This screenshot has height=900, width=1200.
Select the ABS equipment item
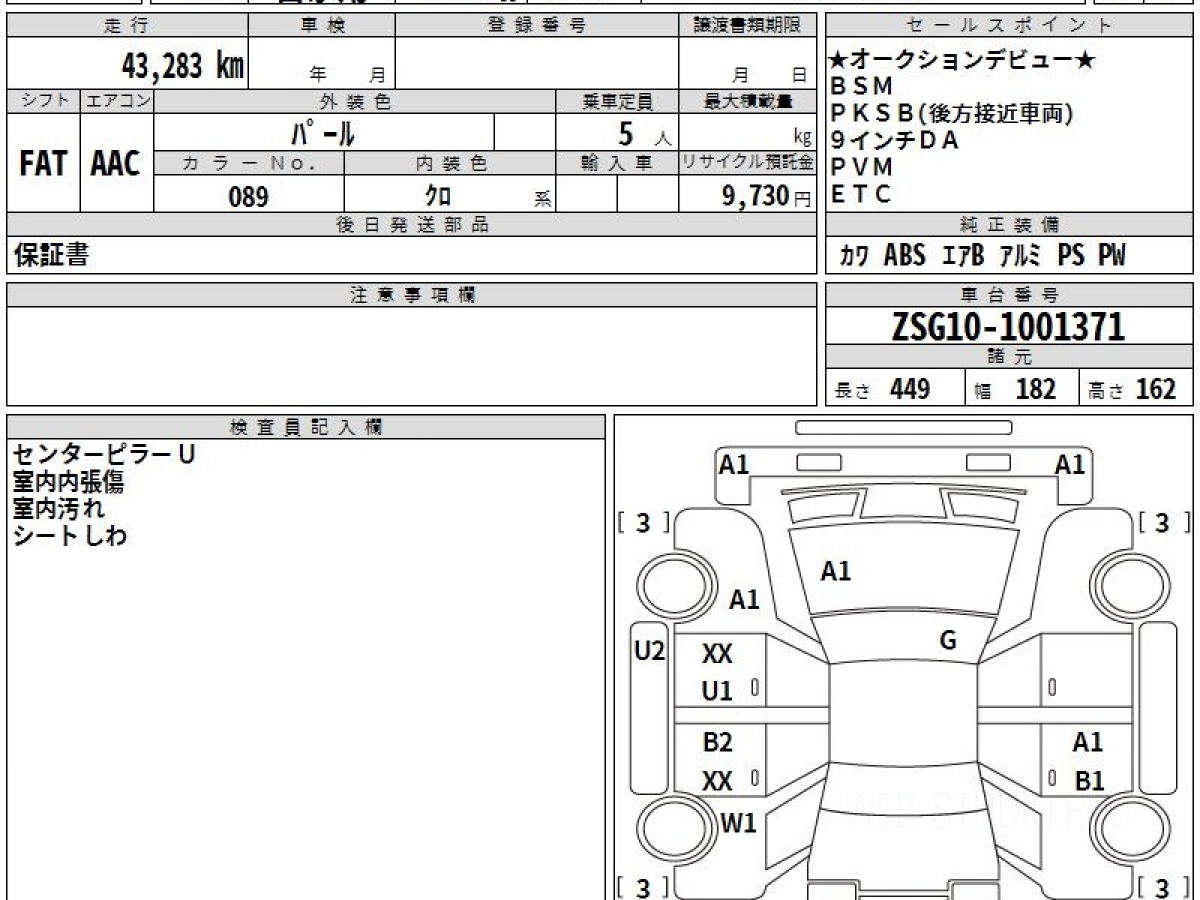pos(905,256)
